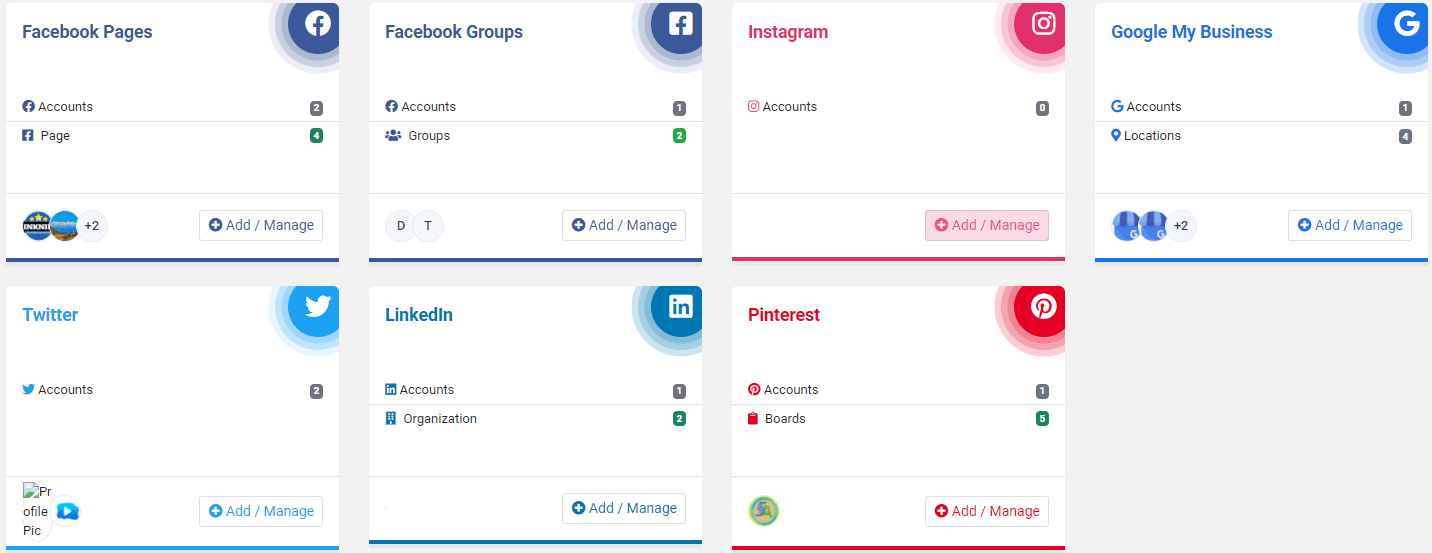Image resolution: width=1432 pixels, height=553 pixels.
Task: Click the Pinterest logo icon
Action: pyautogui.click(x=1044, y=306)
